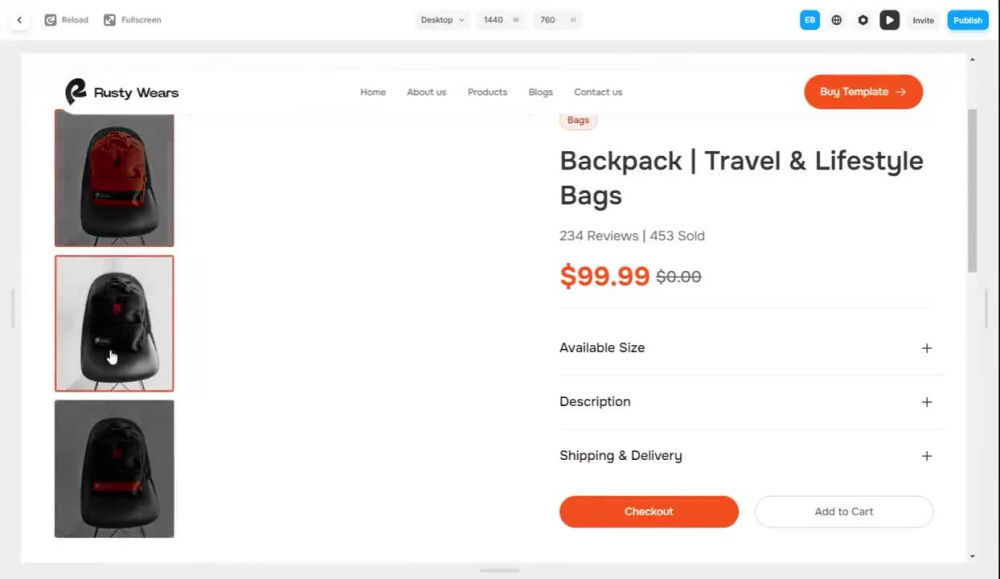
Task: Open the globe language icon
Action: point(836,20)
